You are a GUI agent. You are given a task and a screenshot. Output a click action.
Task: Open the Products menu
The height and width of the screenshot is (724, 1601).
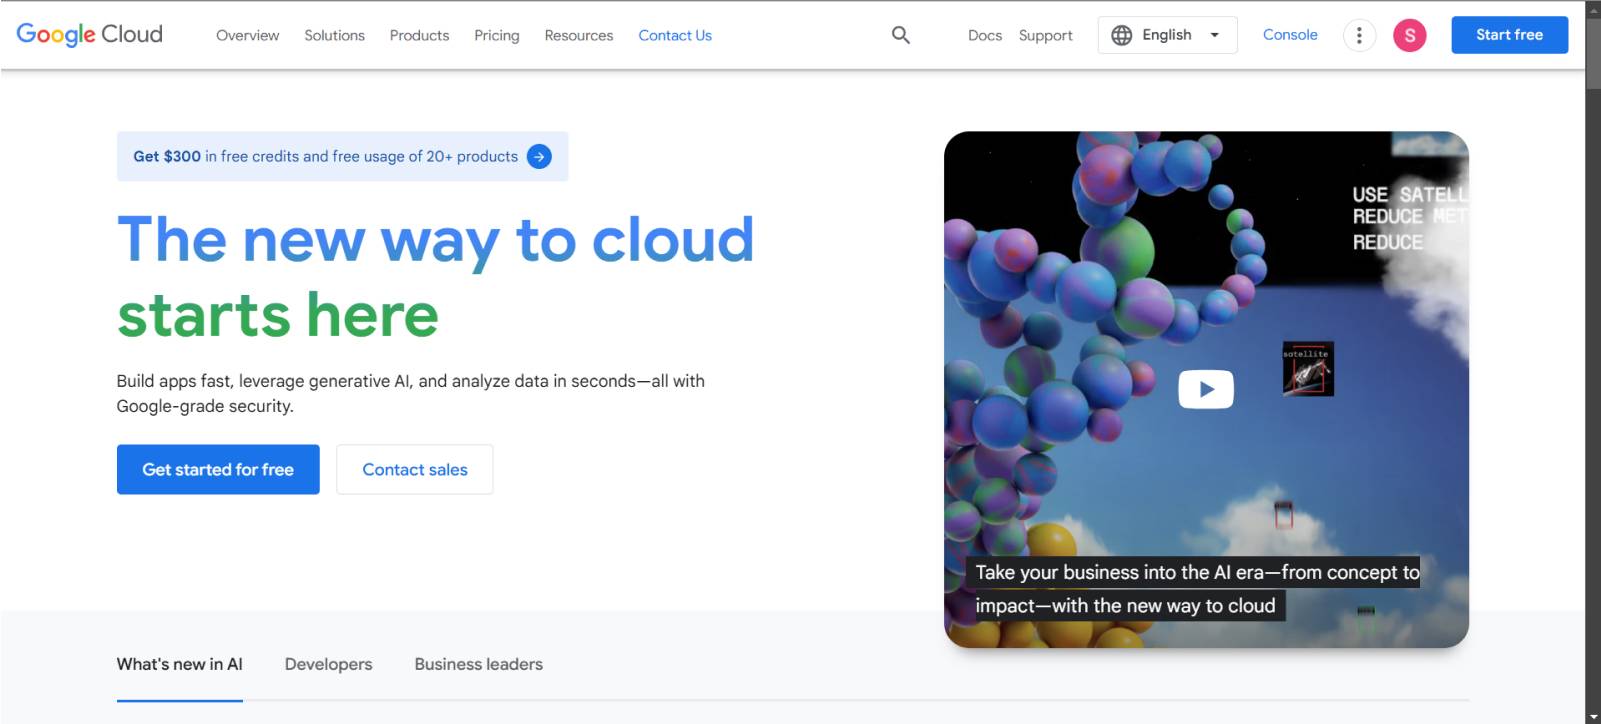coord(419,35)
